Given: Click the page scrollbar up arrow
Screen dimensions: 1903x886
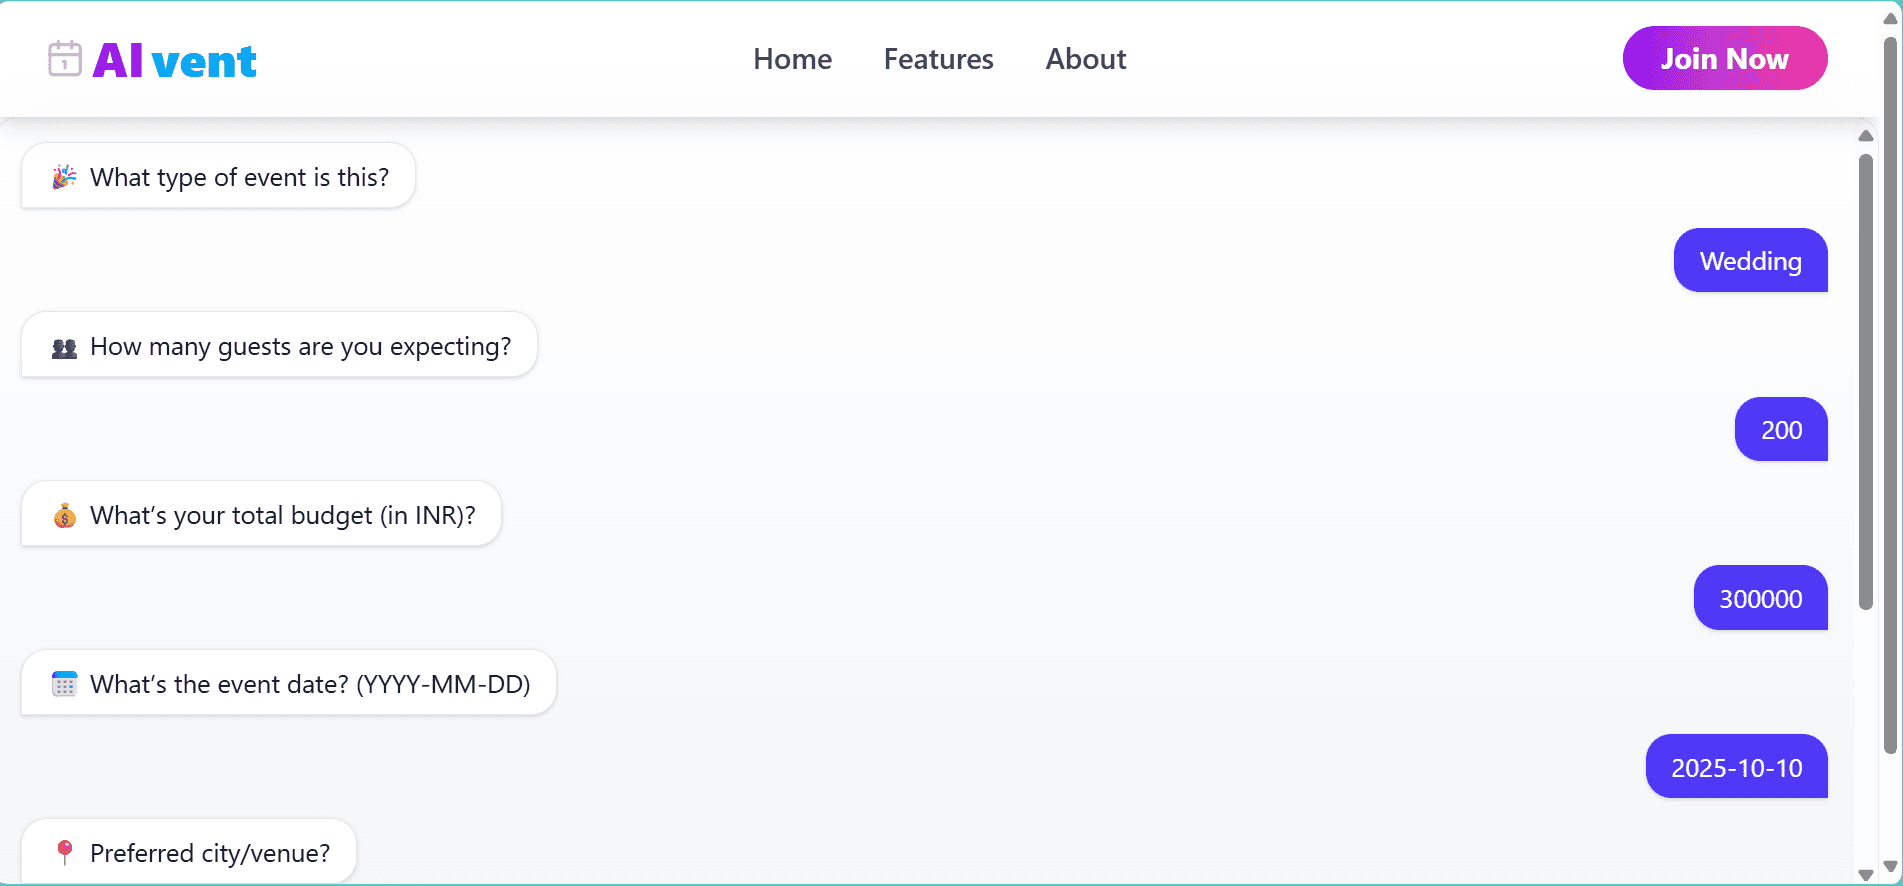Looking at the screenshot, I should pyautogui.click(x=1890, y=18).
